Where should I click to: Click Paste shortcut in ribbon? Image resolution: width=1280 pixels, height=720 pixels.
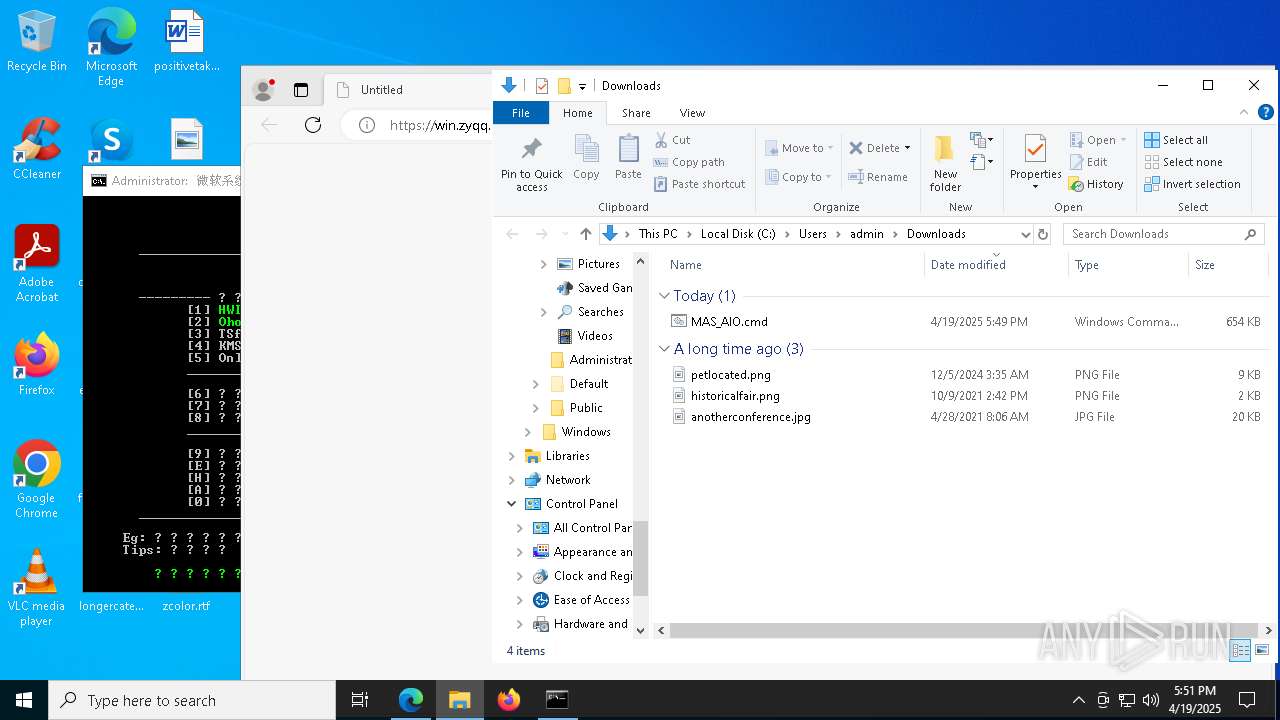click(699, 184)
